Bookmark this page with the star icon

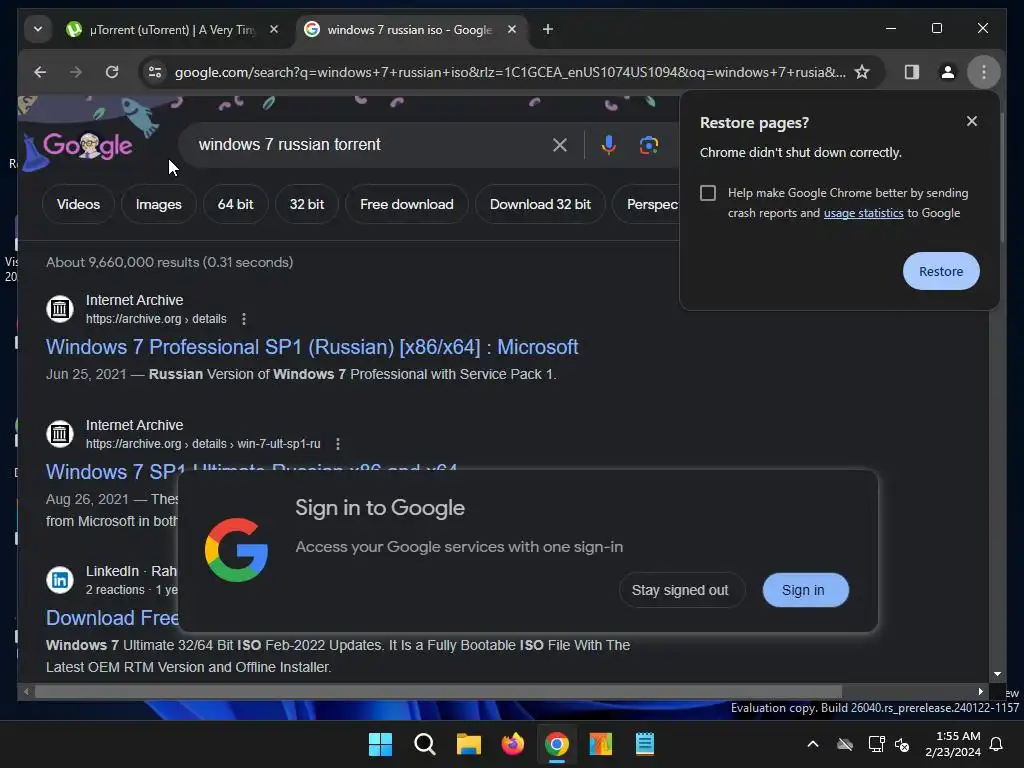click(862, 72)
